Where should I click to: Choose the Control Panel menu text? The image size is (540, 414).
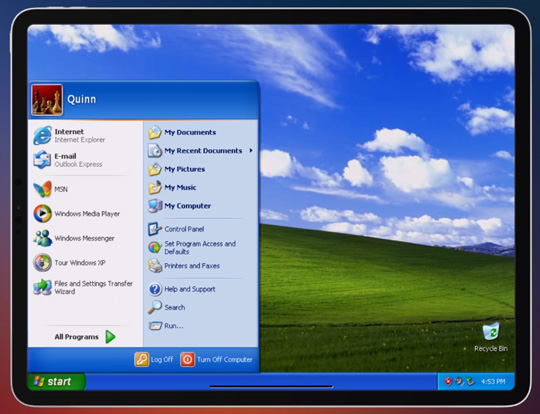(184, 229)
